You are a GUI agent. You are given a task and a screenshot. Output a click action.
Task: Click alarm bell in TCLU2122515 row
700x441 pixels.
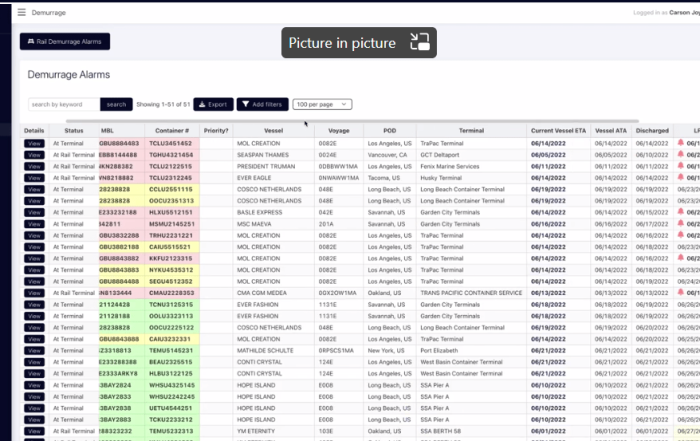[680, 166]
